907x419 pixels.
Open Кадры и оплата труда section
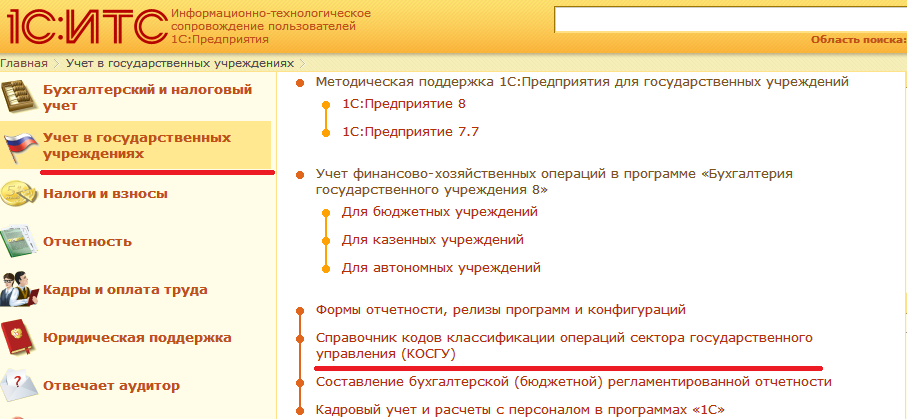coord(126,289)
